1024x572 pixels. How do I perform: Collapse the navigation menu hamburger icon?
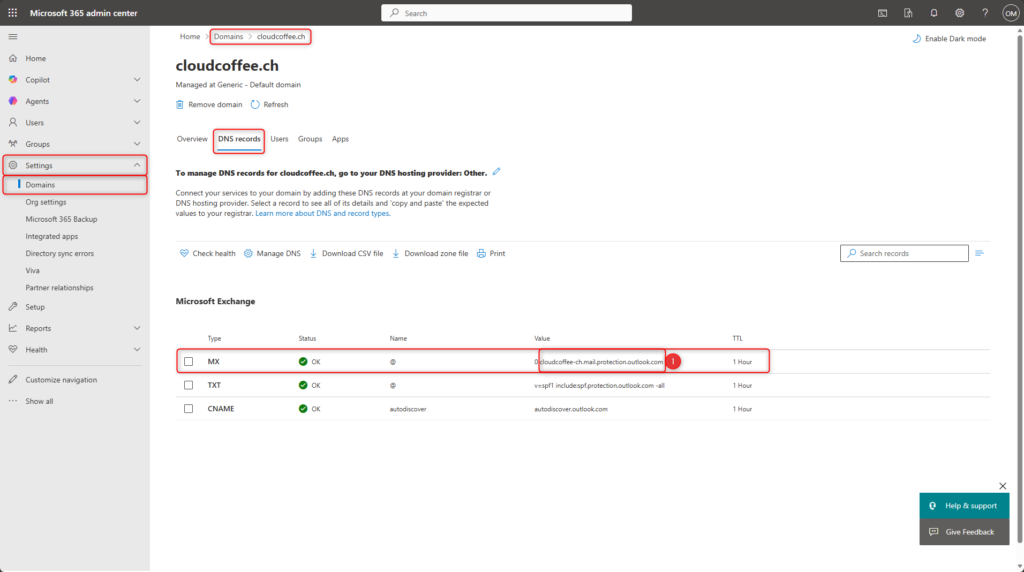click(12, 37)
